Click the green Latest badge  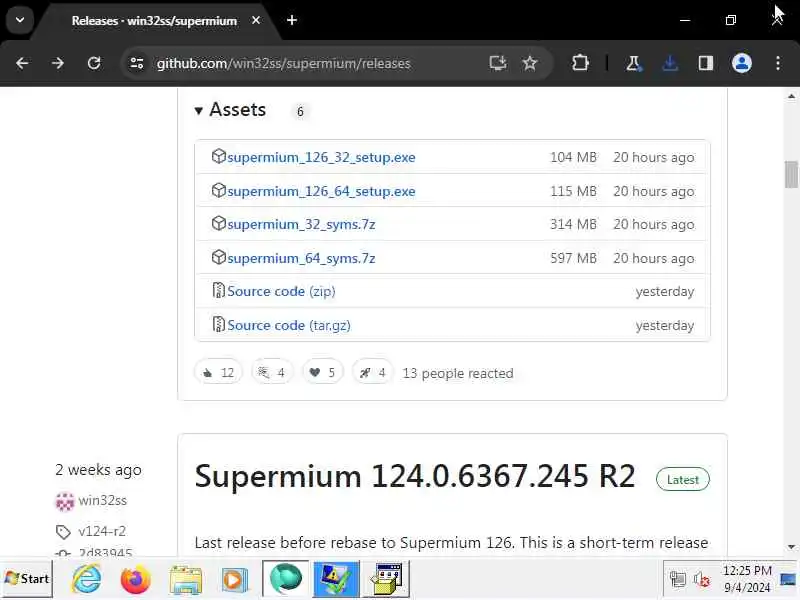coord(683,480)
